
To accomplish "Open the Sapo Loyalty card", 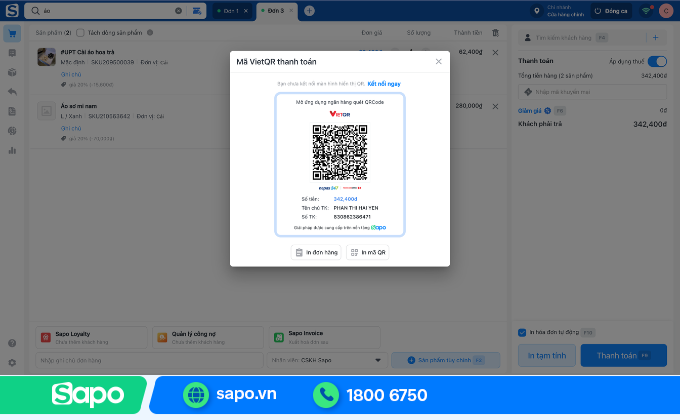I will pyautogui.click(x=91, y=338).
